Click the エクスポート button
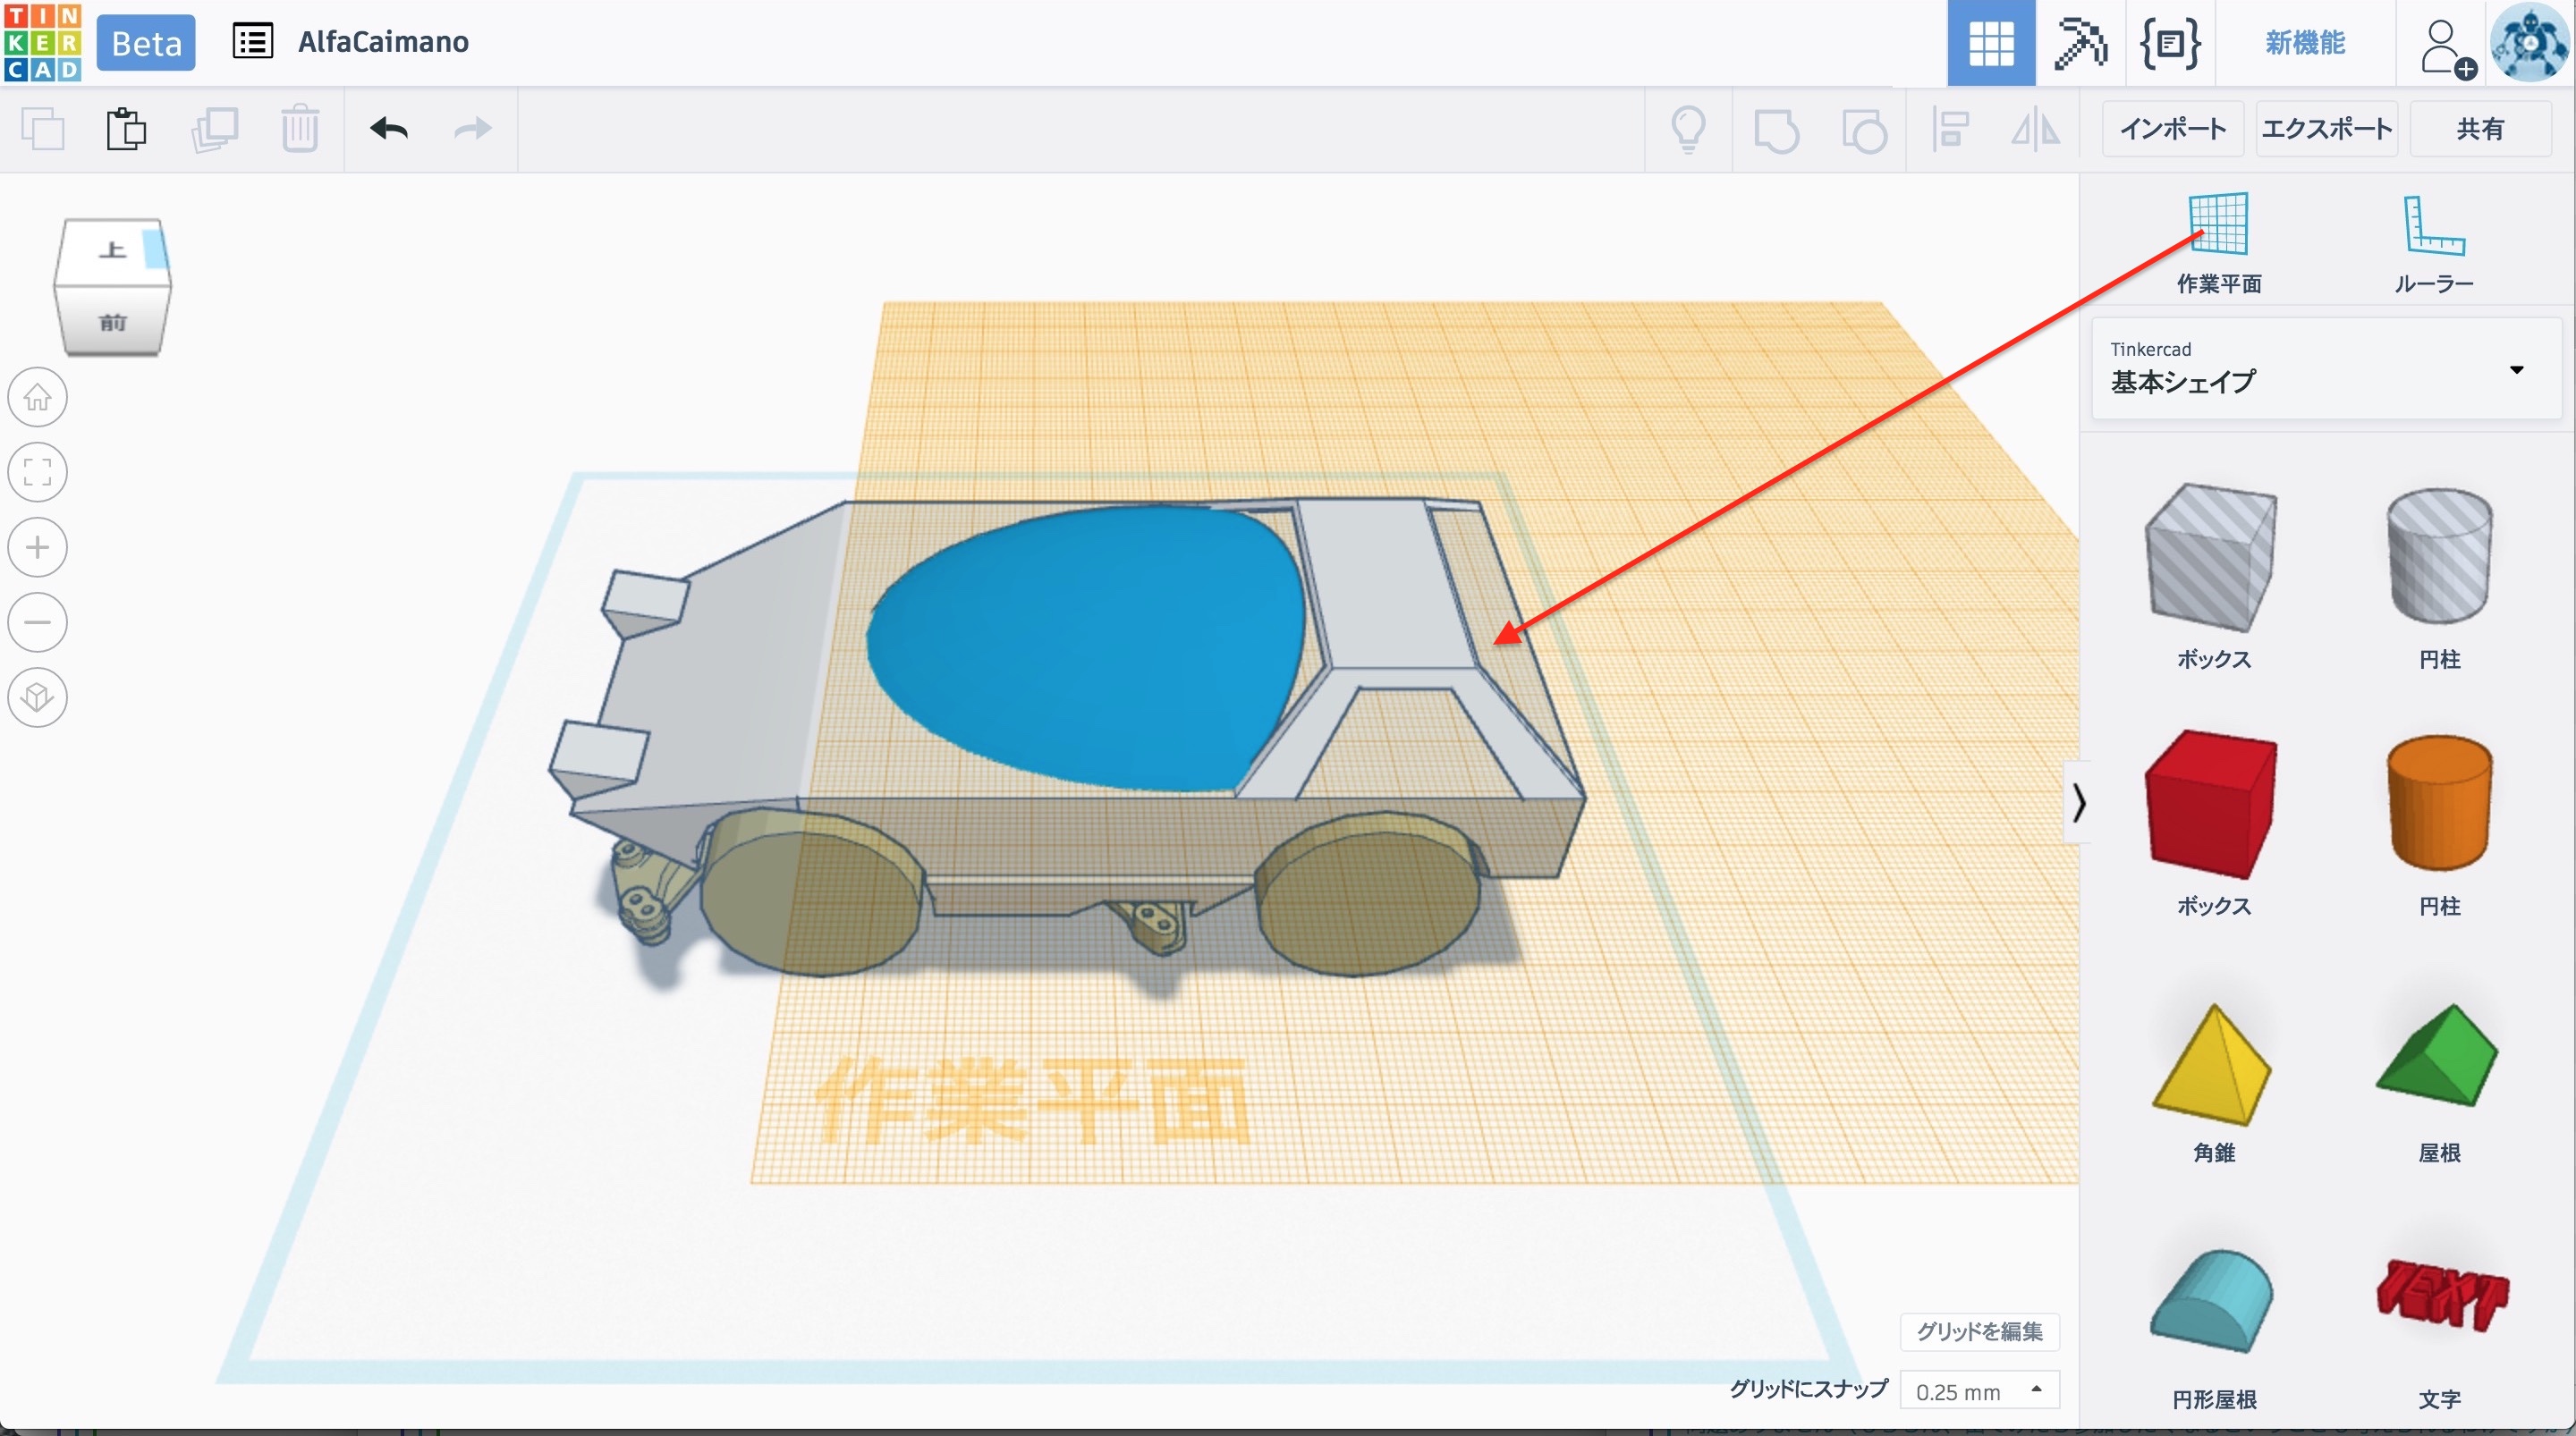The width and height of the screenshot is (2576, 1436). pos(2326,129)
